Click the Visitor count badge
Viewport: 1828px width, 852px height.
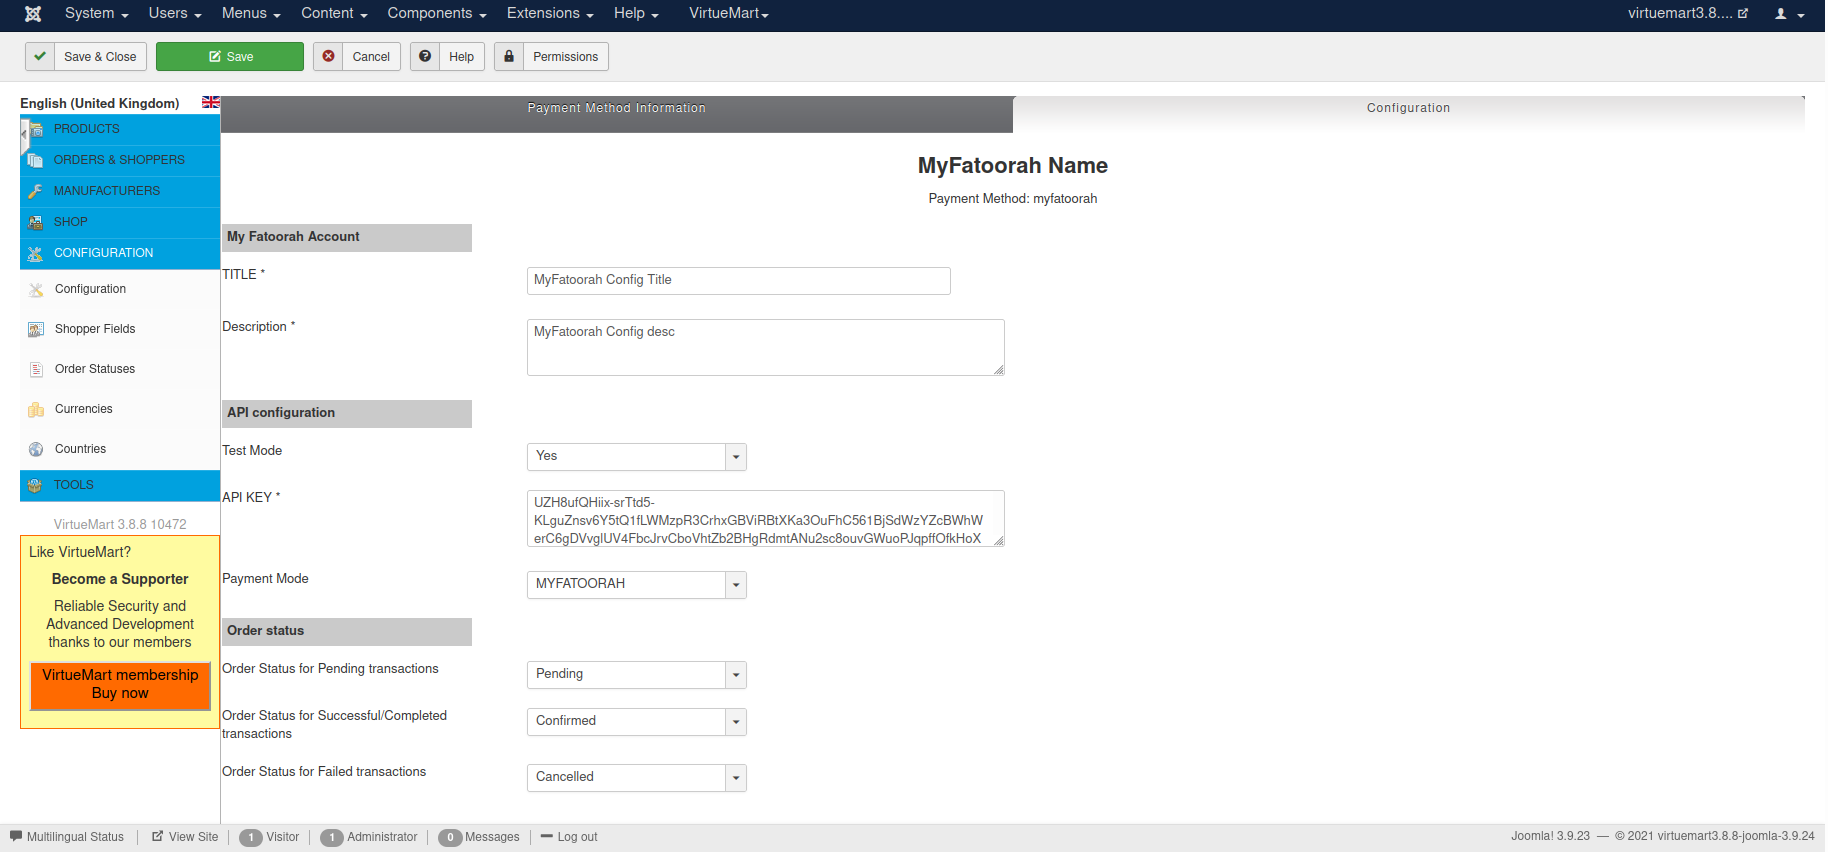click(x=251, y=838)
